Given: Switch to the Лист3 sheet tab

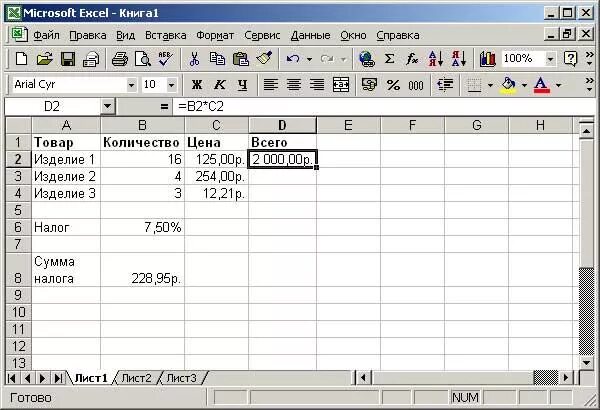Looking at the screenshot, I should pyautogui.click(x=181, y=378).
